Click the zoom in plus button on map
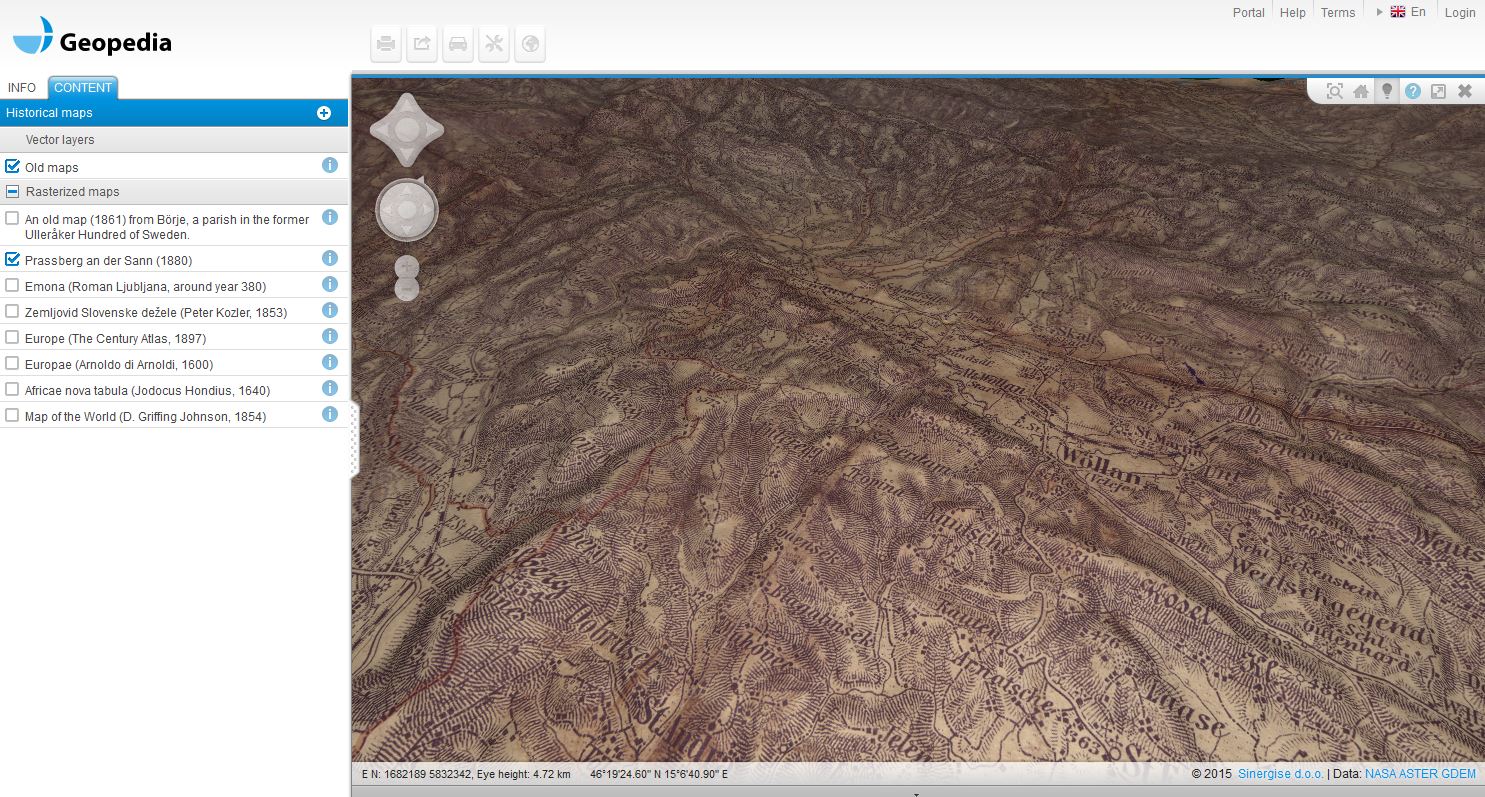The height and width of the screenshot is (797, 1485). [x=407, y=267]
